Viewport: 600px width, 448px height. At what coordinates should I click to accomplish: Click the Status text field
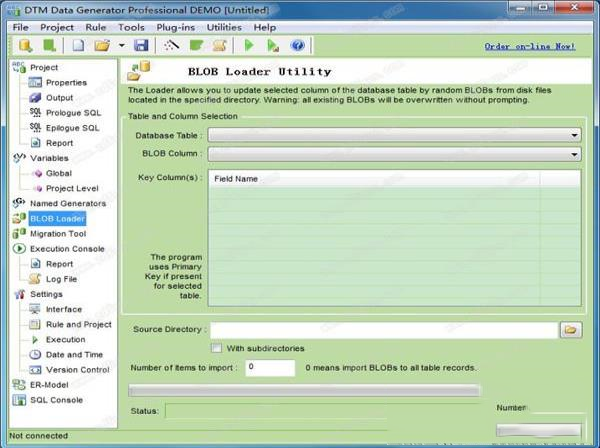click(x=322, y=411)
